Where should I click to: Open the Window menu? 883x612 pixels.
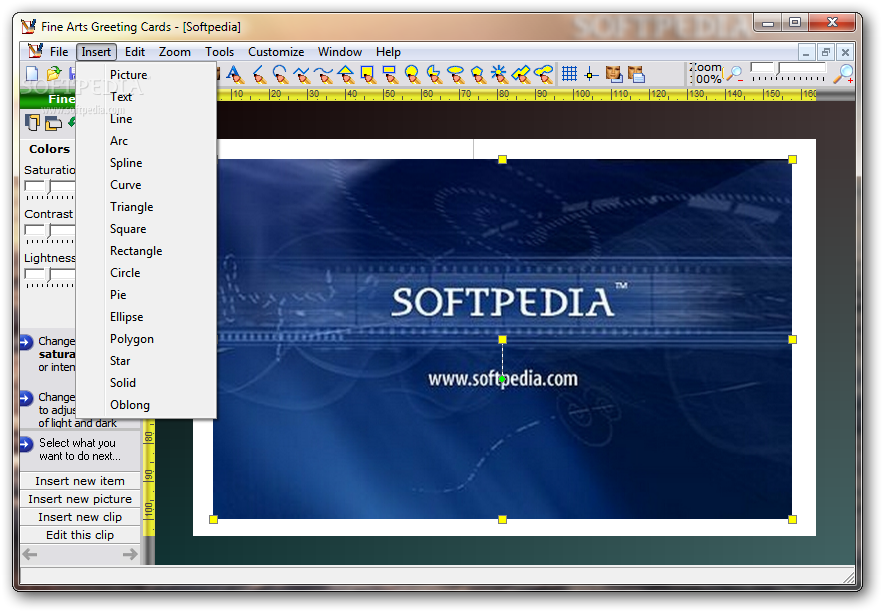pyautogui.click(x=340, y=52)
